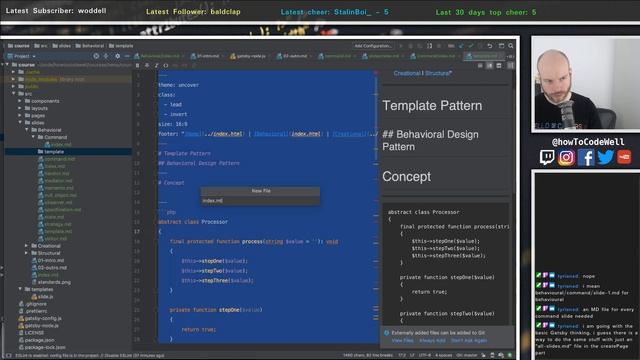This screenshot has height=360, width=640.
Task: Click the blue update project arrow icon
Action: point(462,46)
